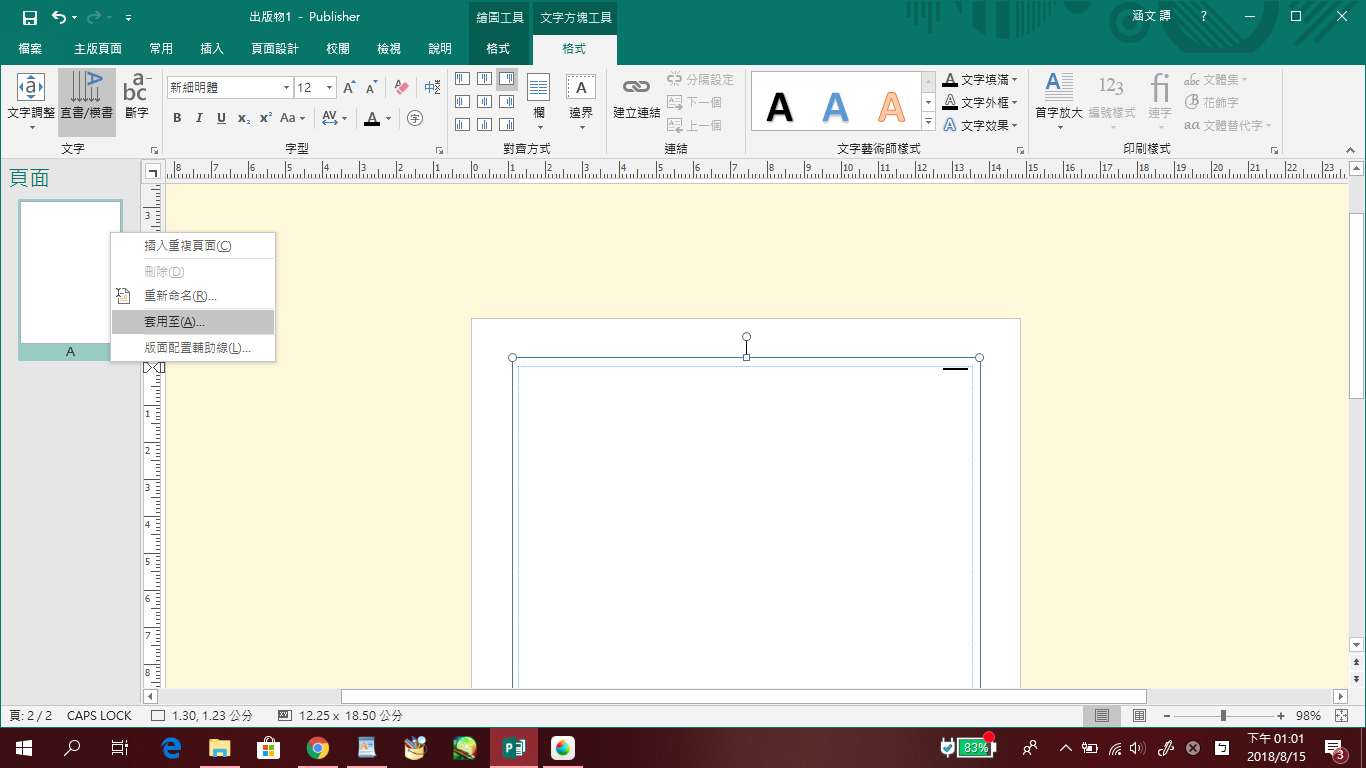Click the zoom slider handle in status bar

tap(1223, 716)
